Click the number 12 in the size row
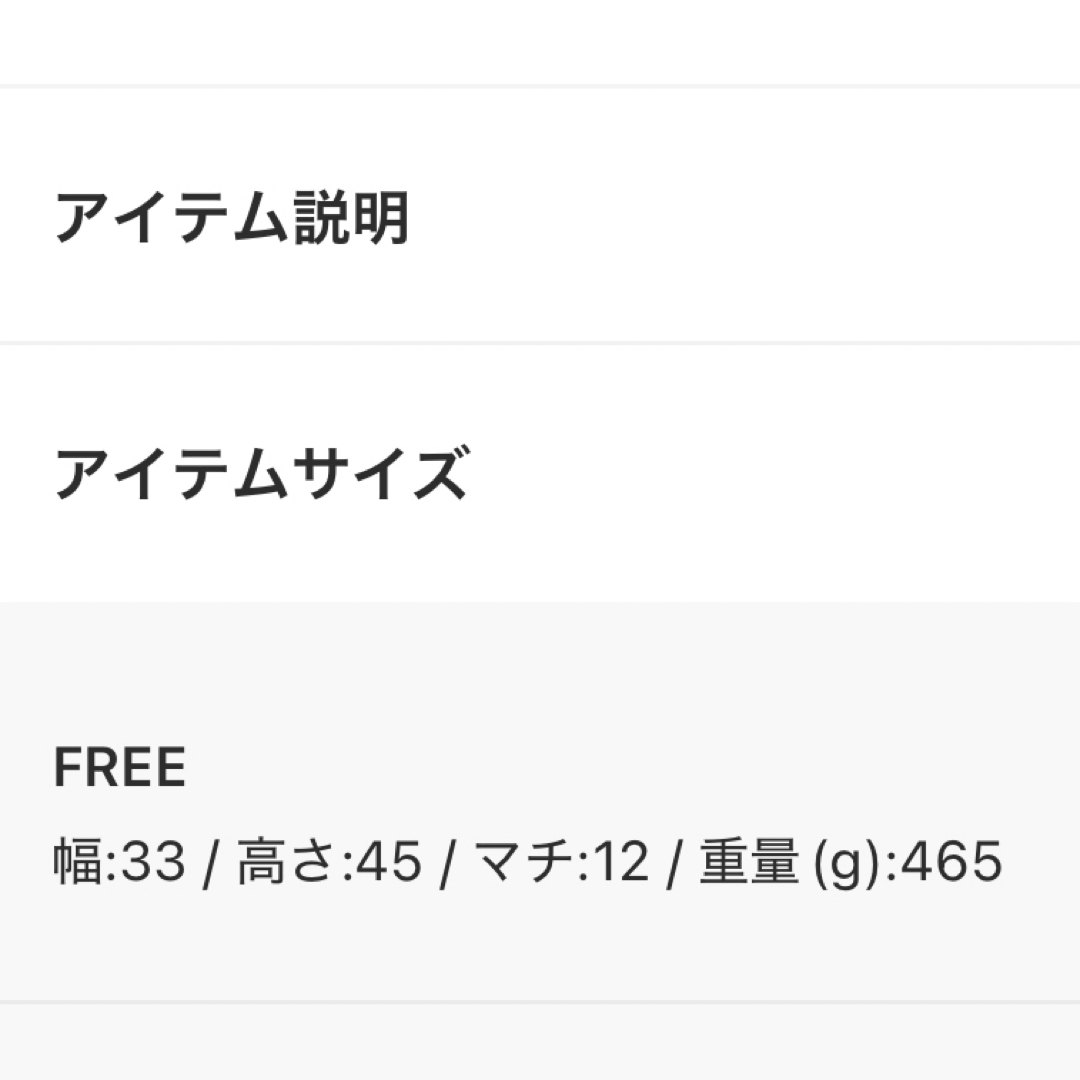1080x1080 pixels. coord(621,861)
